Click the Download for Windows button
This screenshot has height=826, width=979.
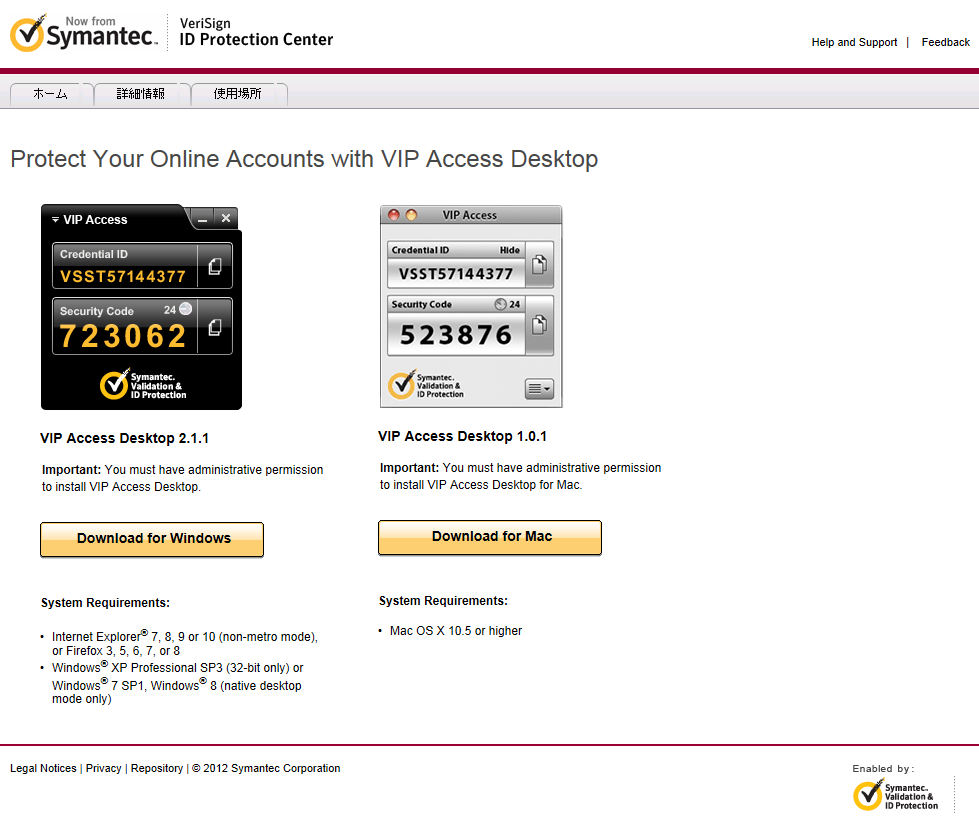coord(152,539)
